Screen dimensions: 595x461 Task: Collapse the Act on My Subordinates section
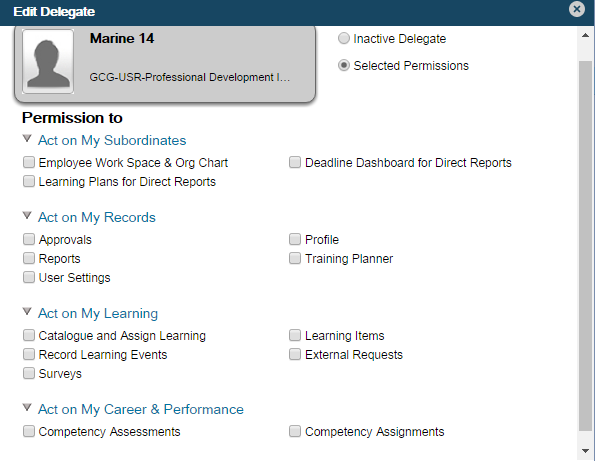click(27, 138)
